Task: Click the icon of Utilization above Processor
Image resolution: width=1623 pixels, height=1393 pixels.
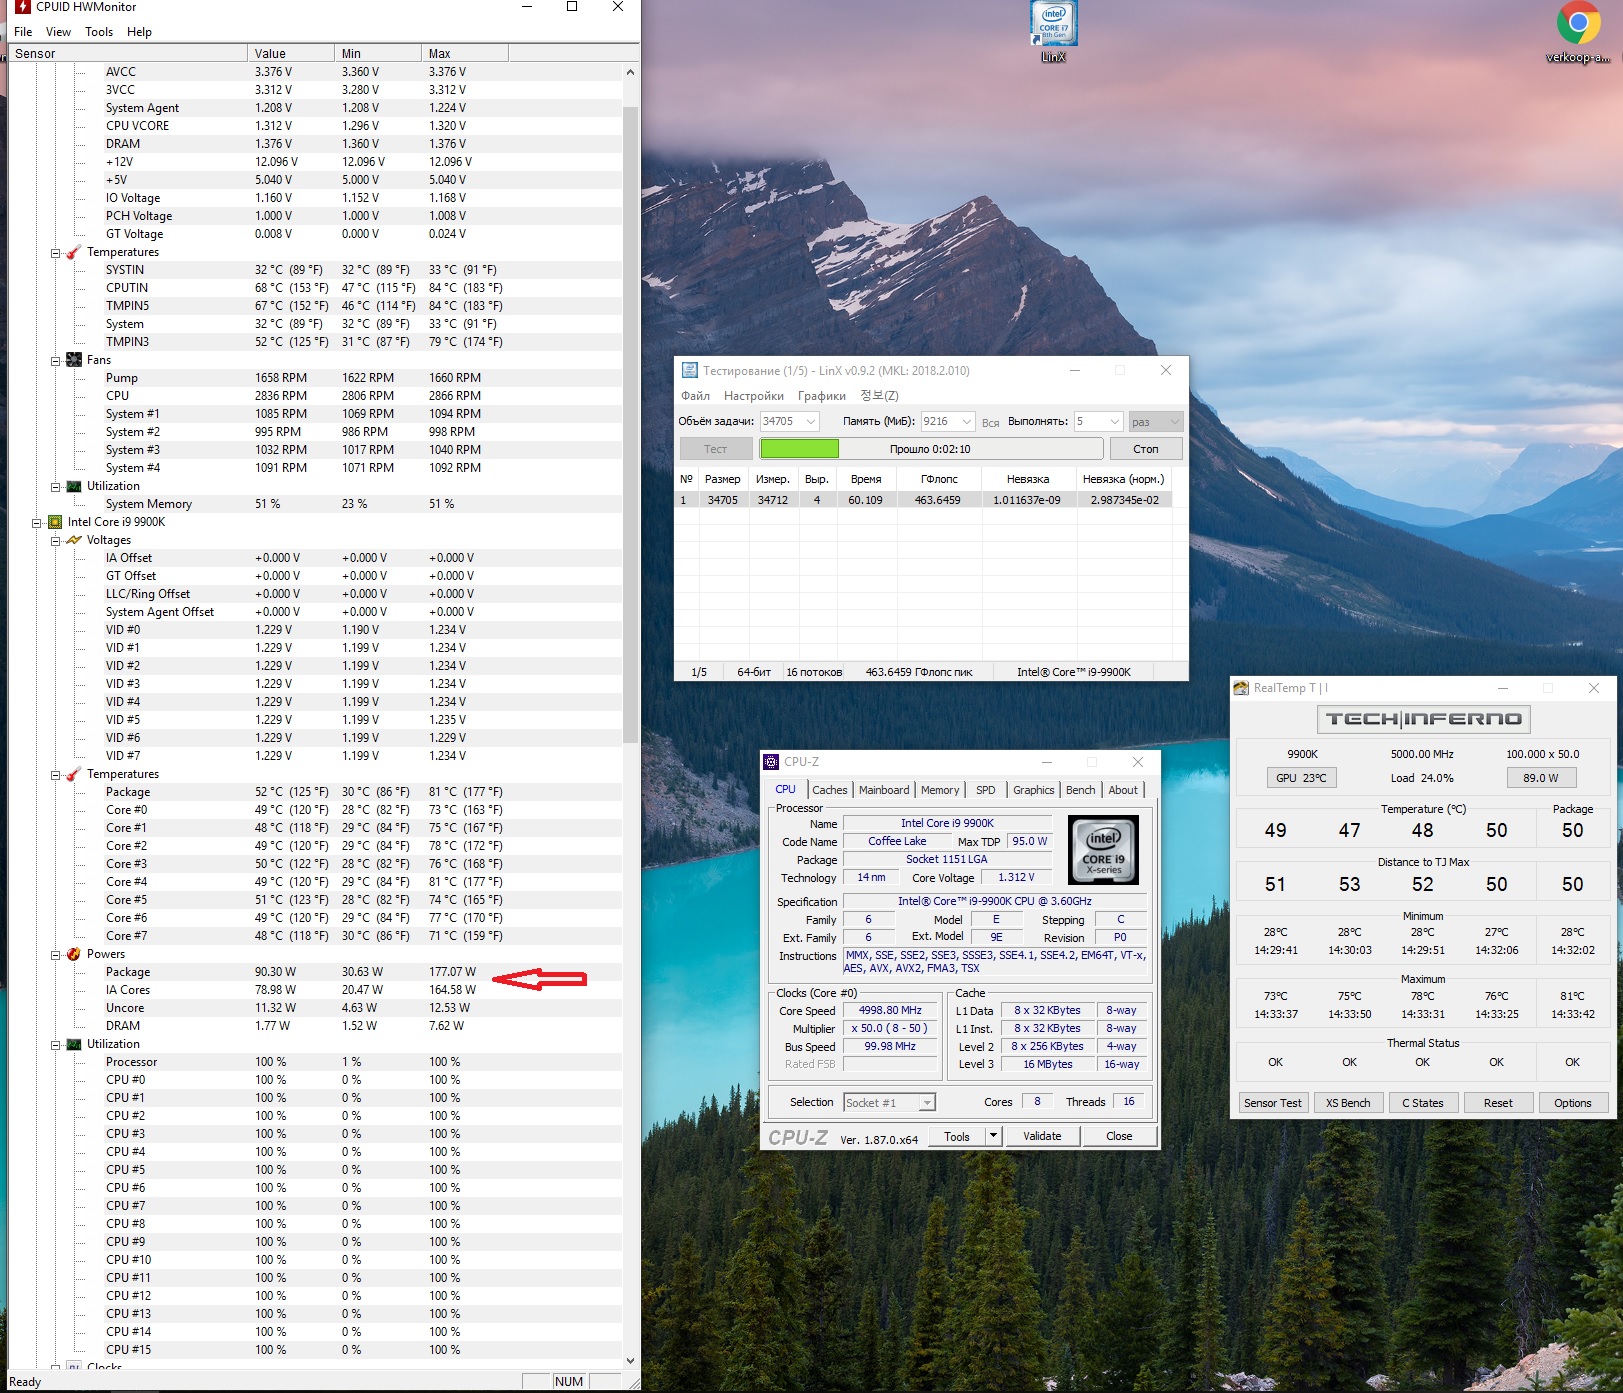Action: coord(74,1044)
